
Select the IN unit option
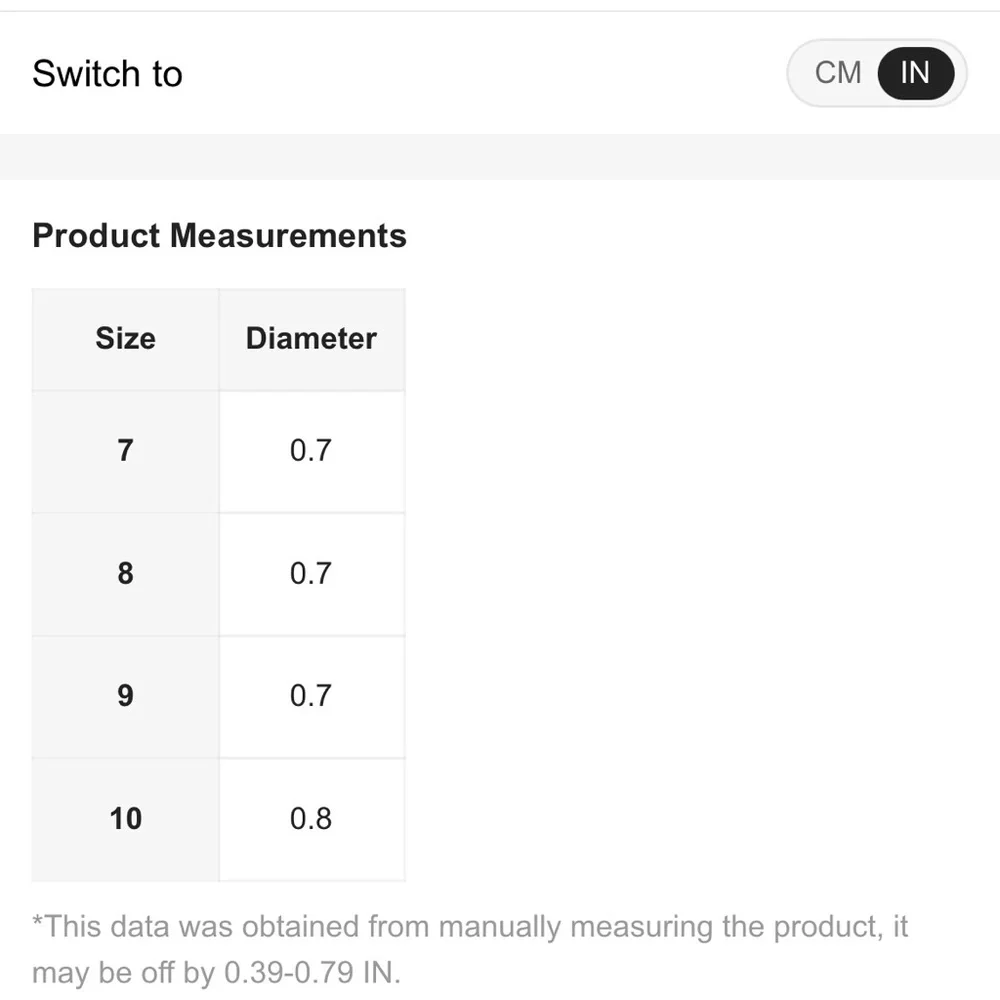pos(915,73)
